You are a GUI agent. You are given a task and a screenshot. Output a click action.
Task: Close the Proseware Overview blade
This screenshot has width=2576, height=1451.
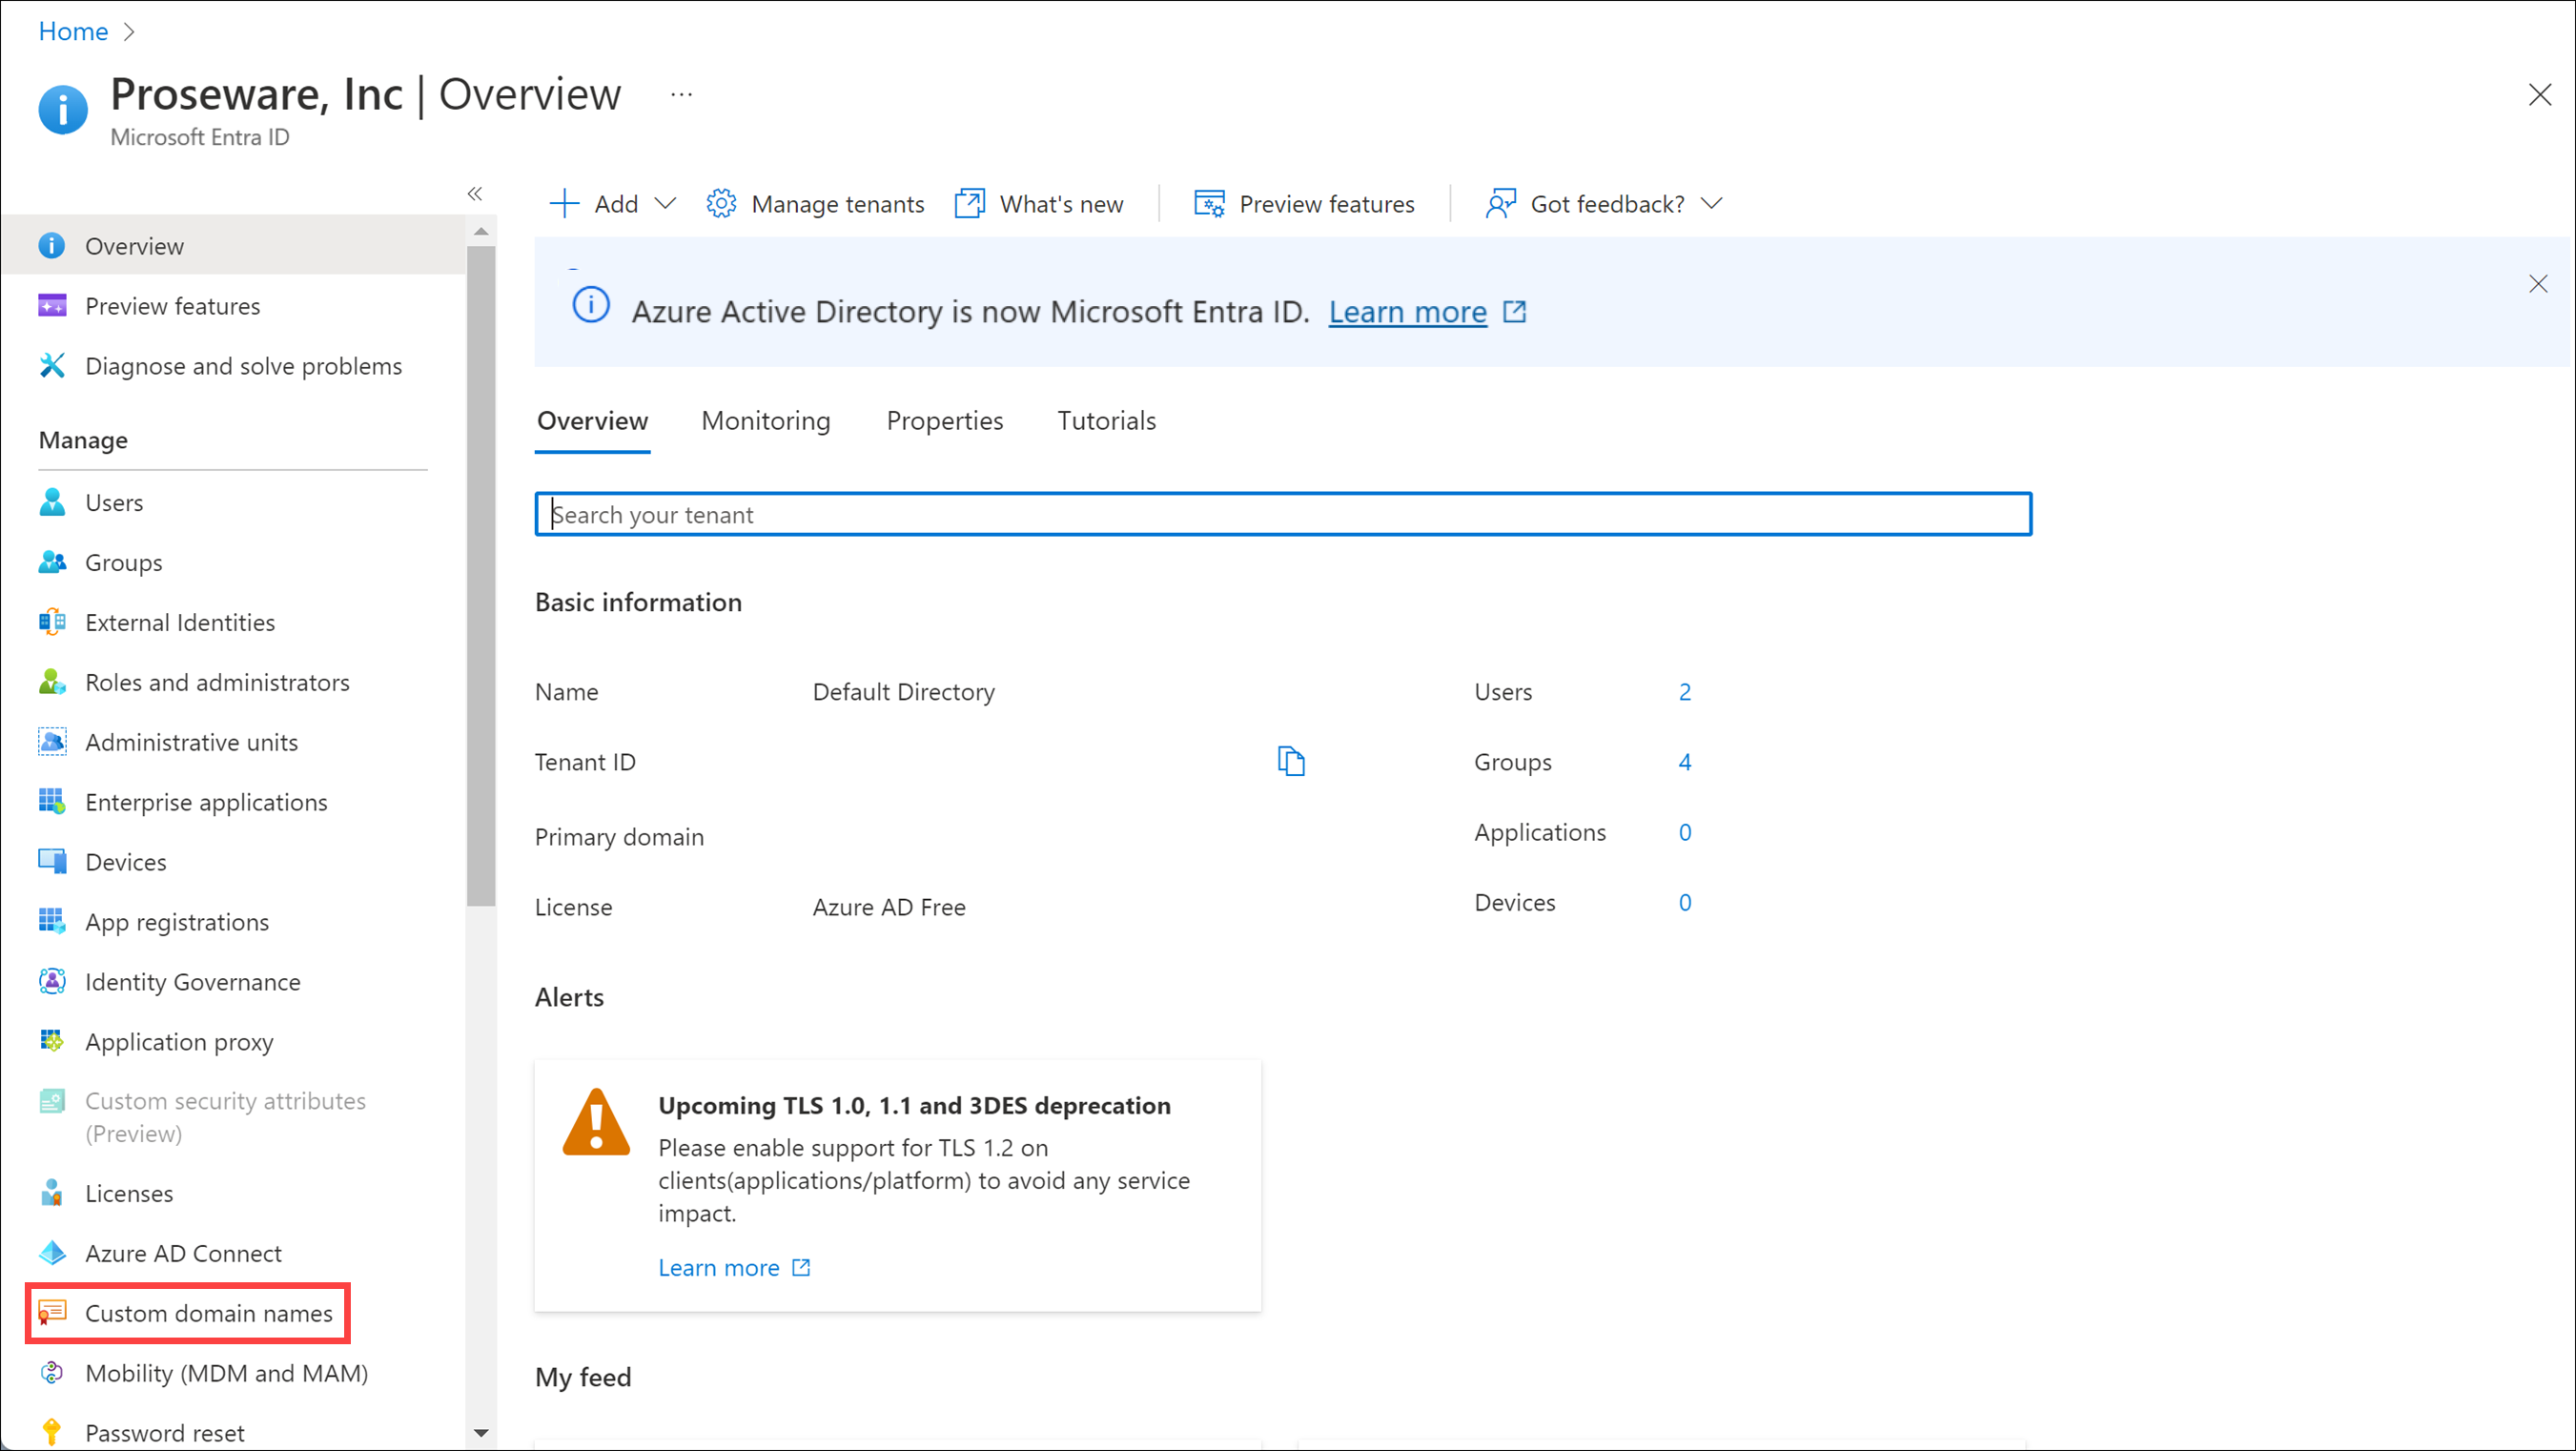(x=2540, y=95)
